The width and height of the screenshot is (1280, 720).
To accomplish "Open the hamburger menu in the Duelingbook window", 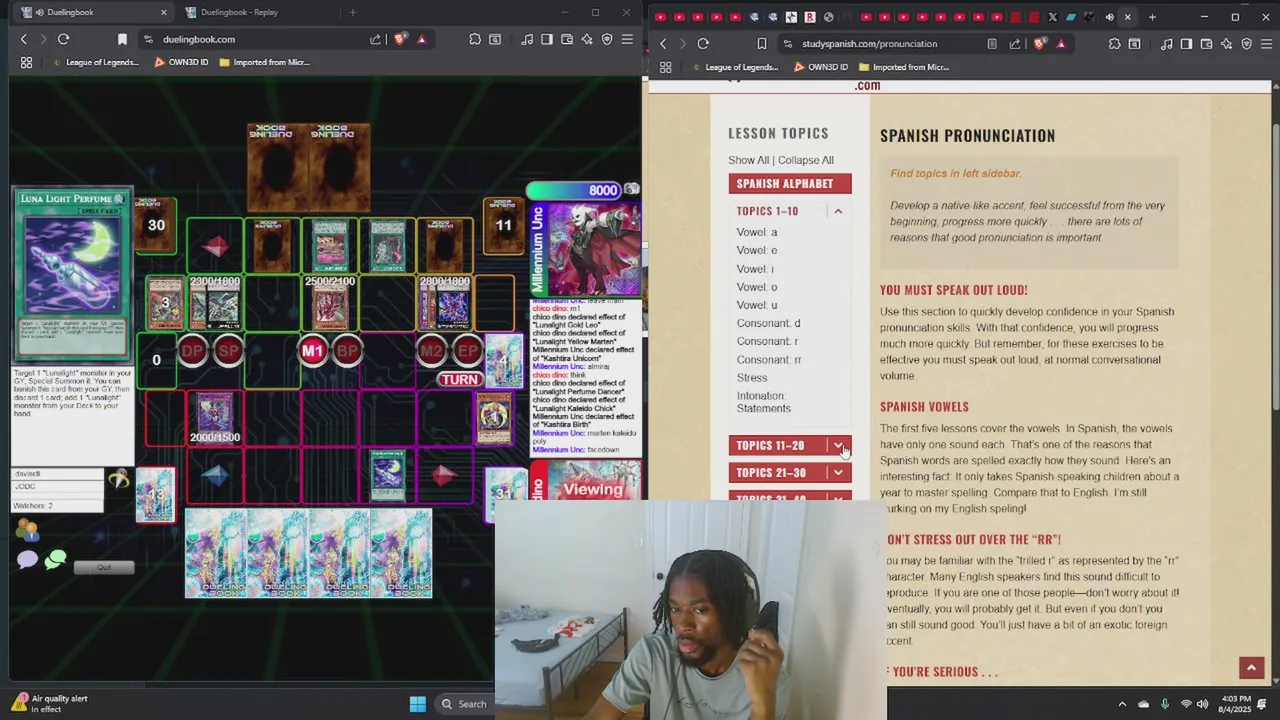I will (627, 39).
